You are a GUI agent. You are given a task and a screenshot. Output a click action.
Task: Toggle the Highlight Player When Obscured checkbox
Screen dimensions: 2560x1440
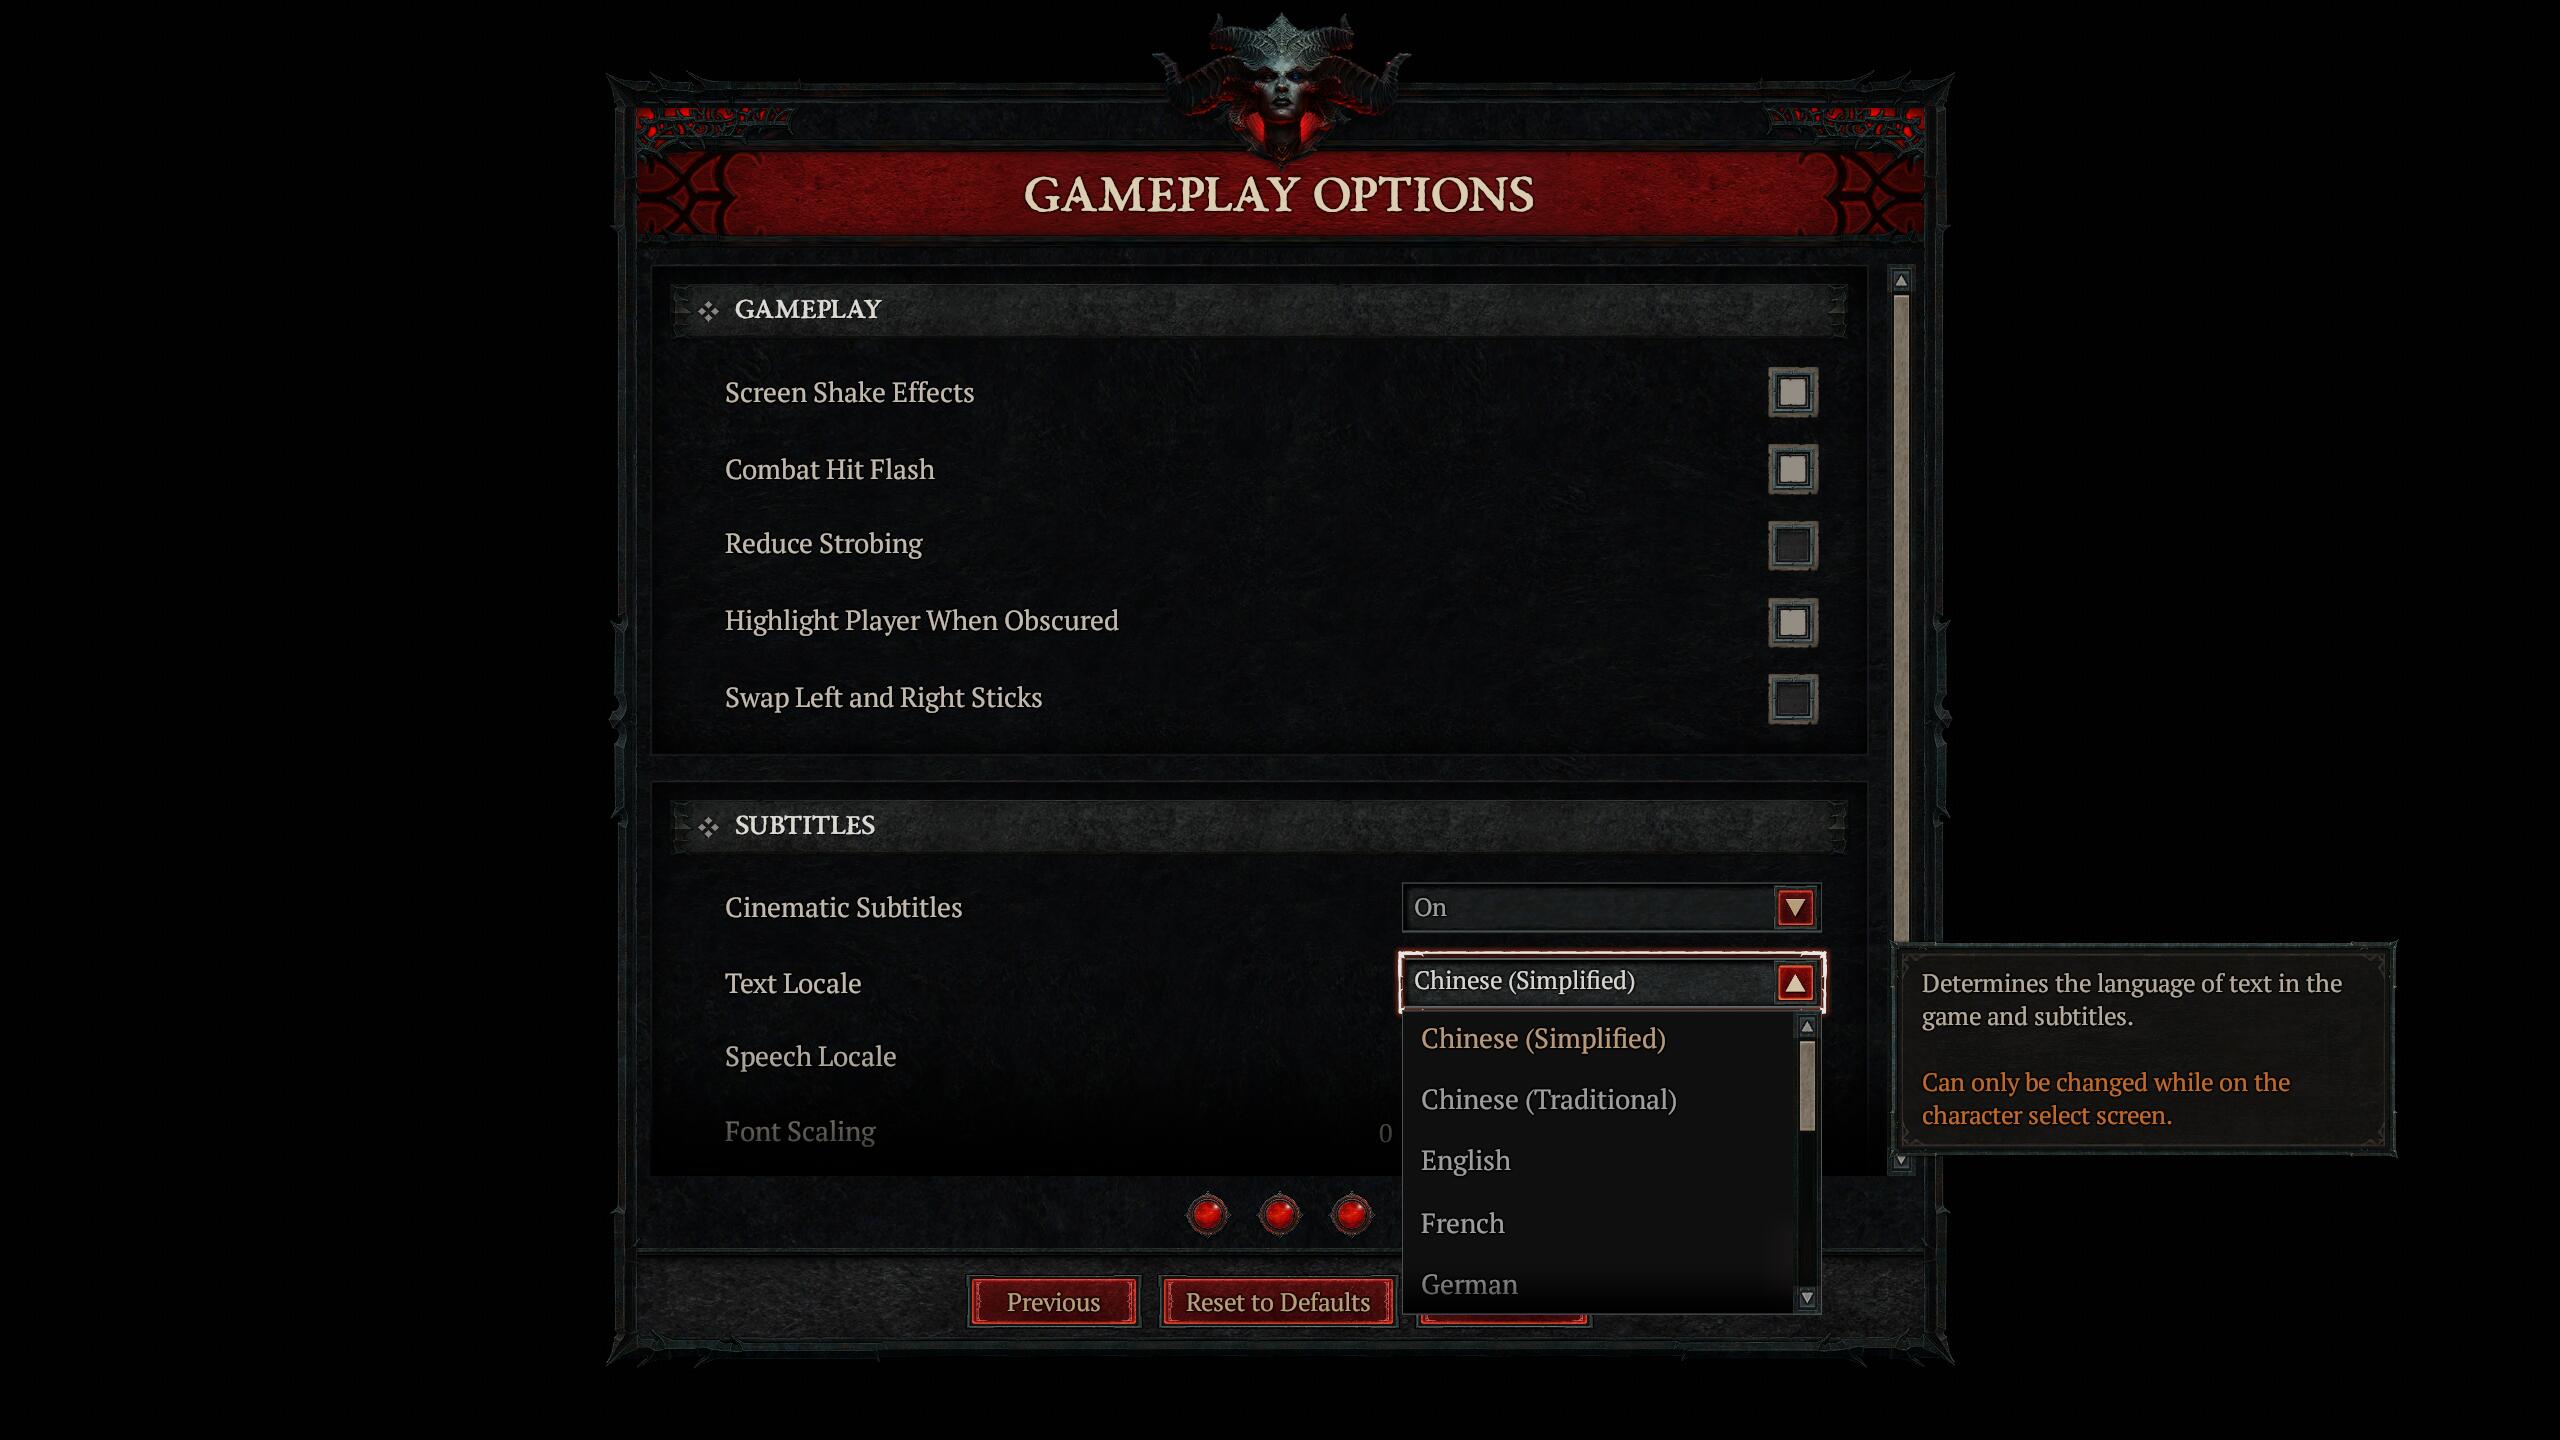[1793, 621]
